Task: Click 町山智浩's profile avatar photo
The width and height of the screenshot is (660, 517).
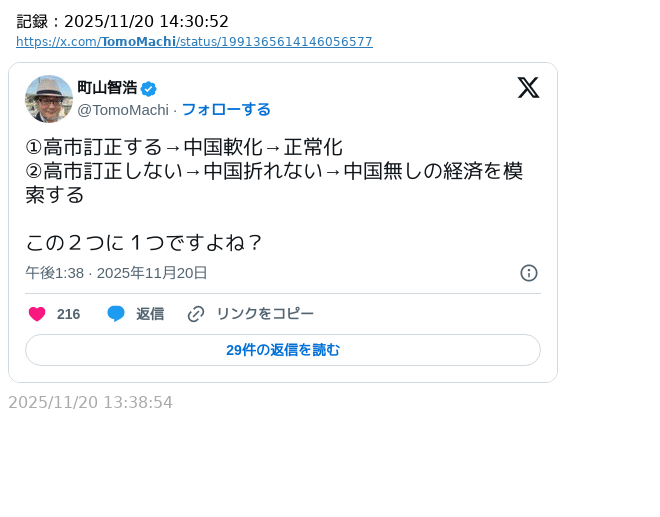Action: 49,99
